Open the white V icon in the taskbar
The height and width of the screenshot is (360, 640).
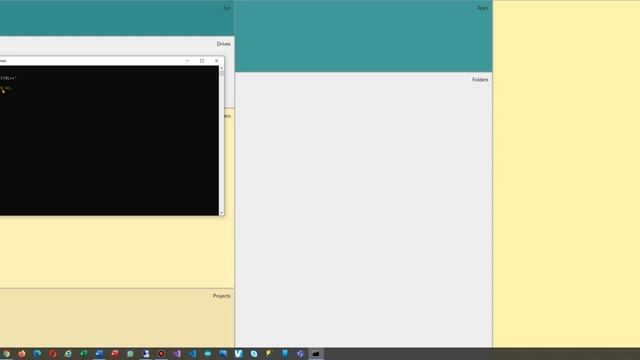(238, 354)
